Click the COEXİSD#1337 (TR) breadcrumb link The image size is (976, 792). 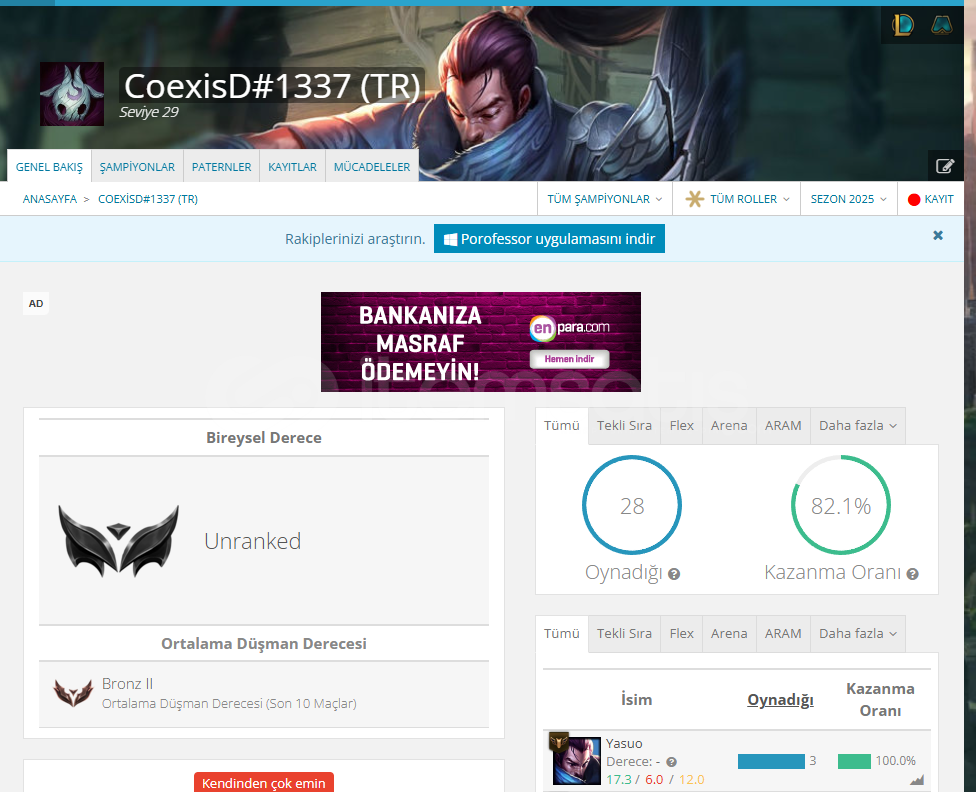[148, 199]
